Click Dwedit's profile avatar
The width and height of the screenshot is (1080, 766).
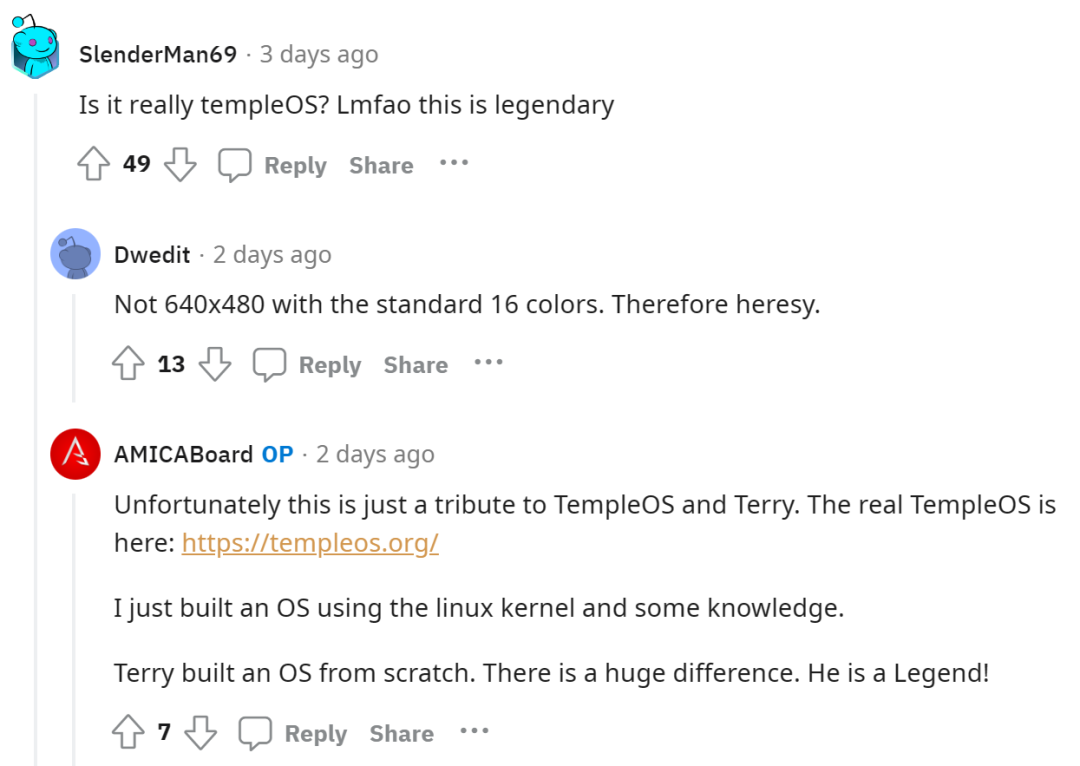click(76, 254)
